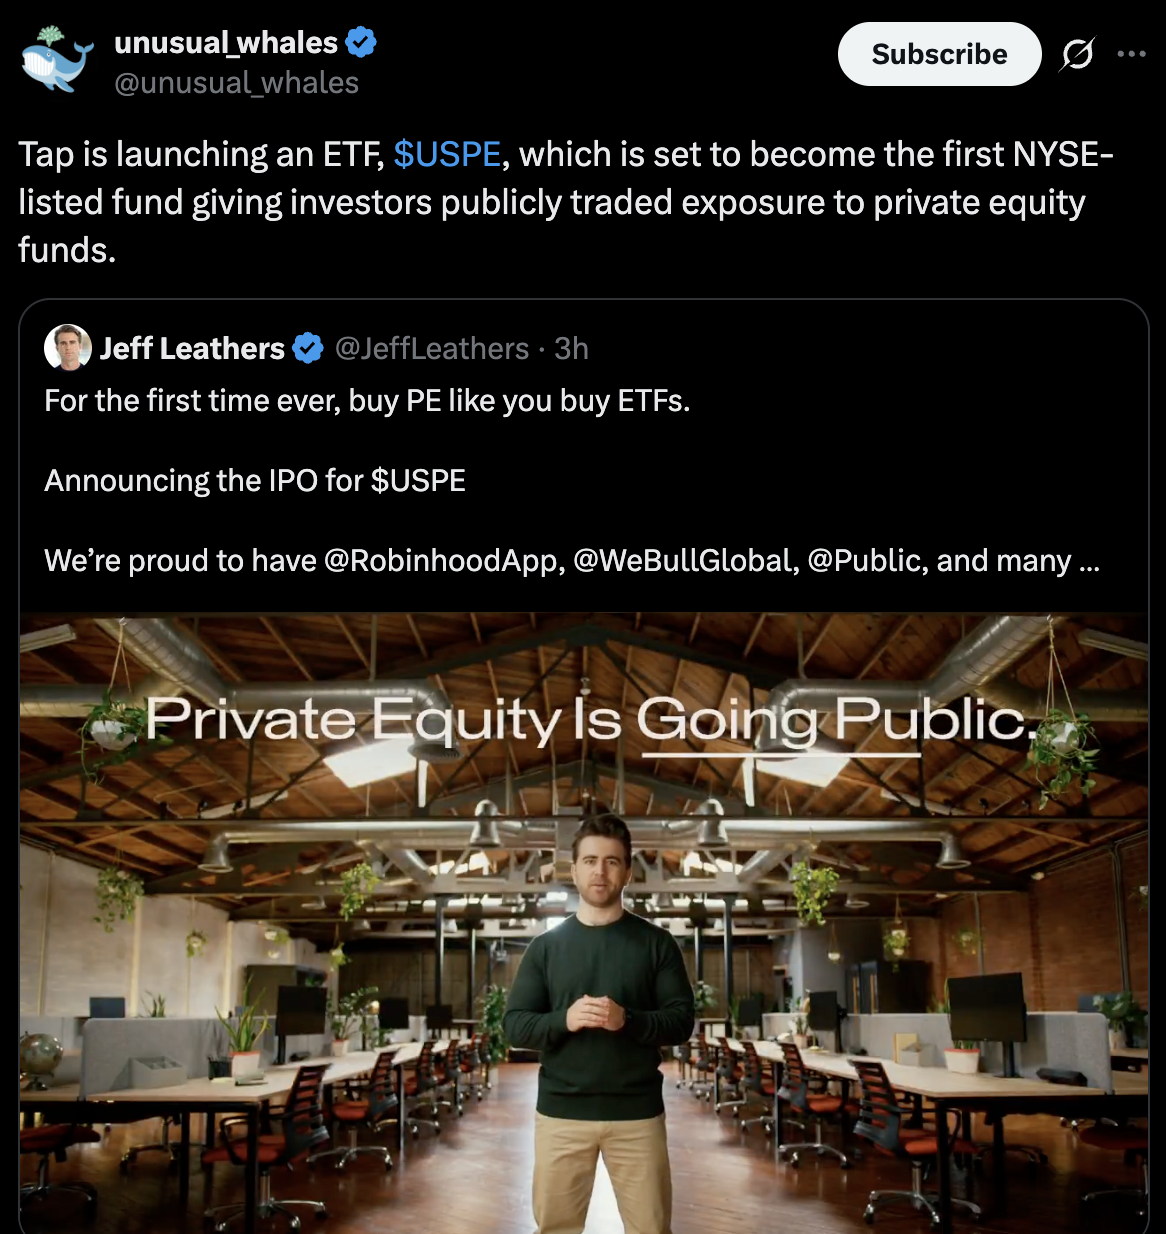The width and height of the screenshot is (1166, 1234).
Task: Play the Private Equity Is Going Public video
Action: click(584, 923)
